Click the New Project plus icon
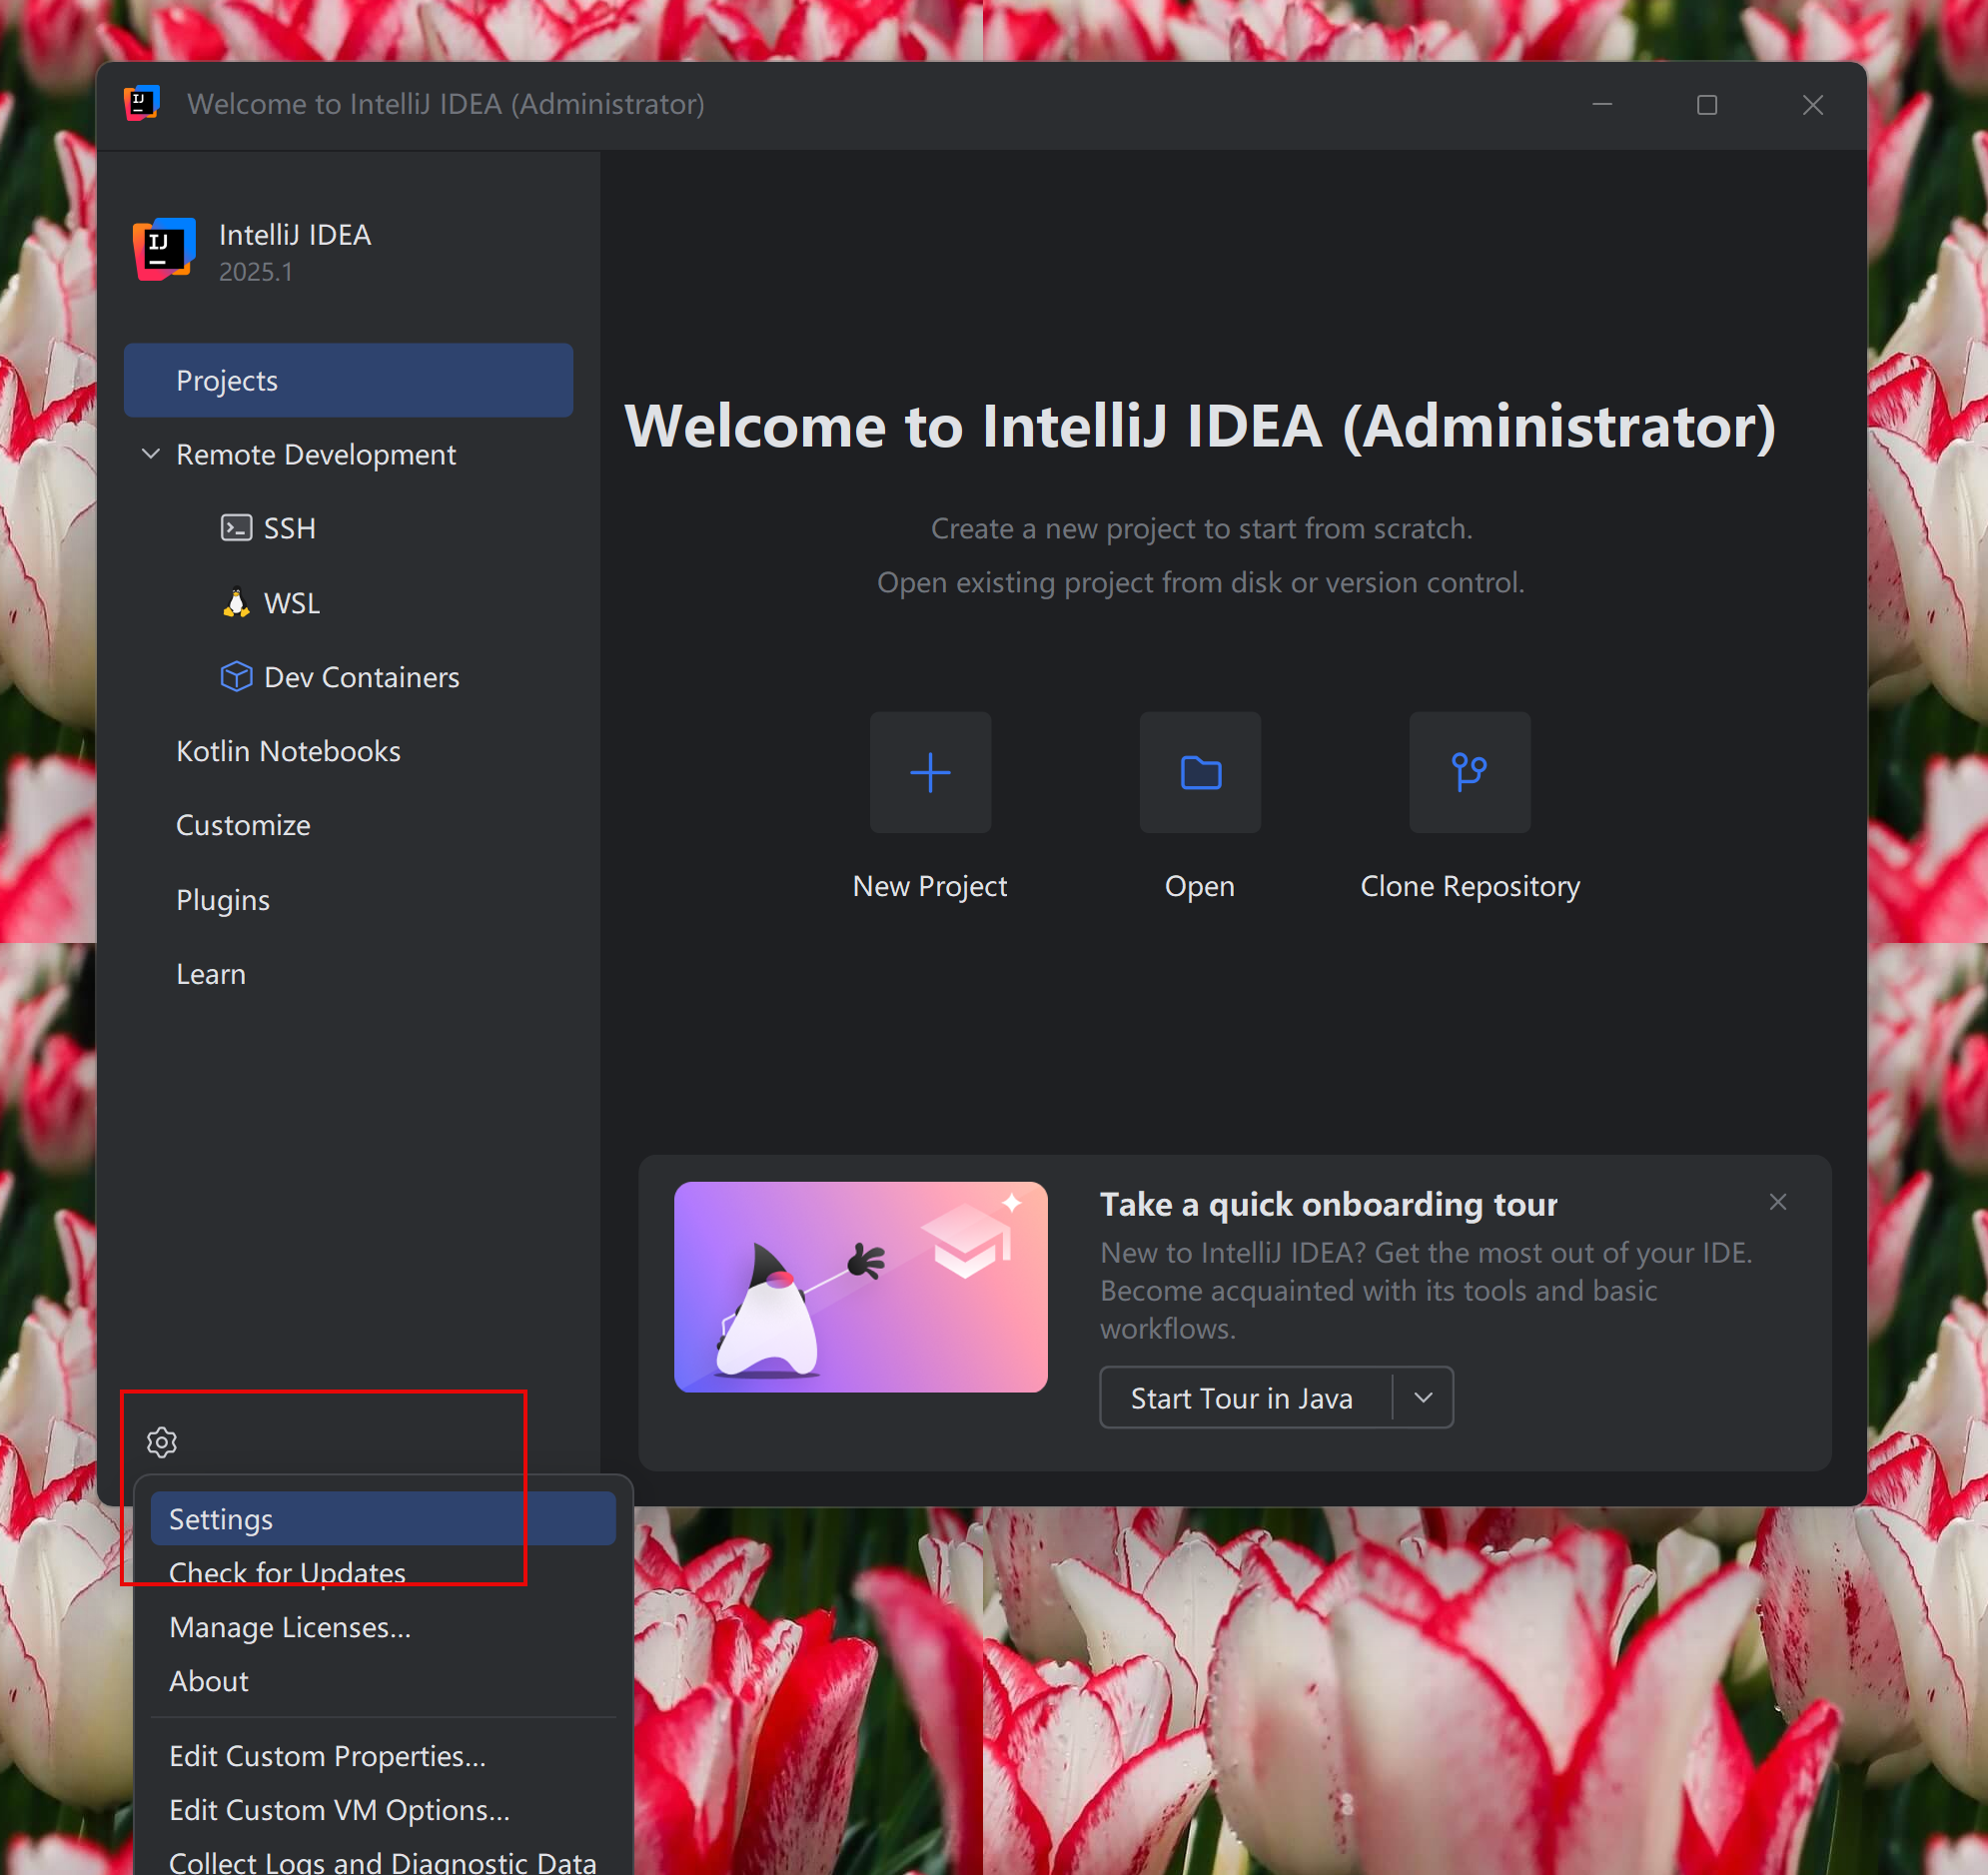The image size is (1988, 1875). point(929,772)
